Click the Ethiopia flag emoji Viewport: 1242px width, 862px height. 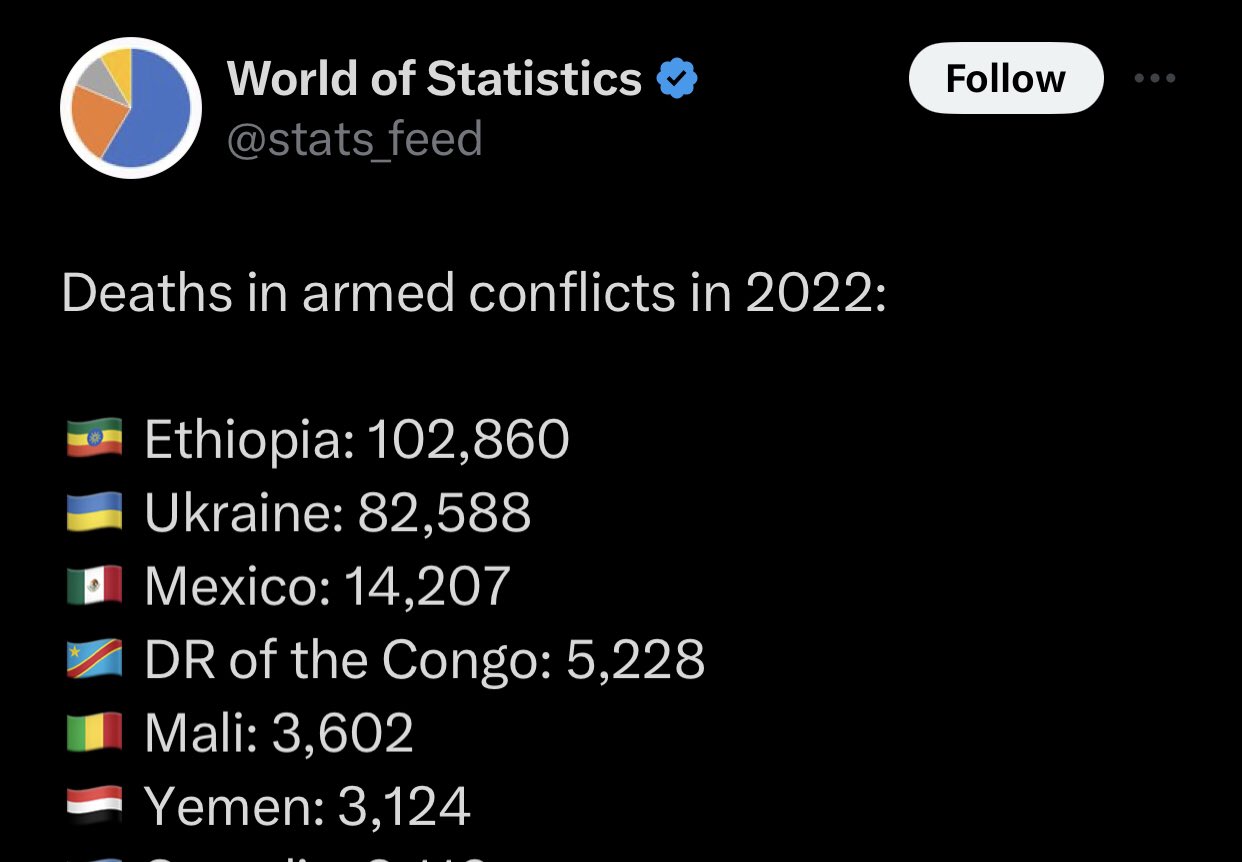click(x=94, y=439)
